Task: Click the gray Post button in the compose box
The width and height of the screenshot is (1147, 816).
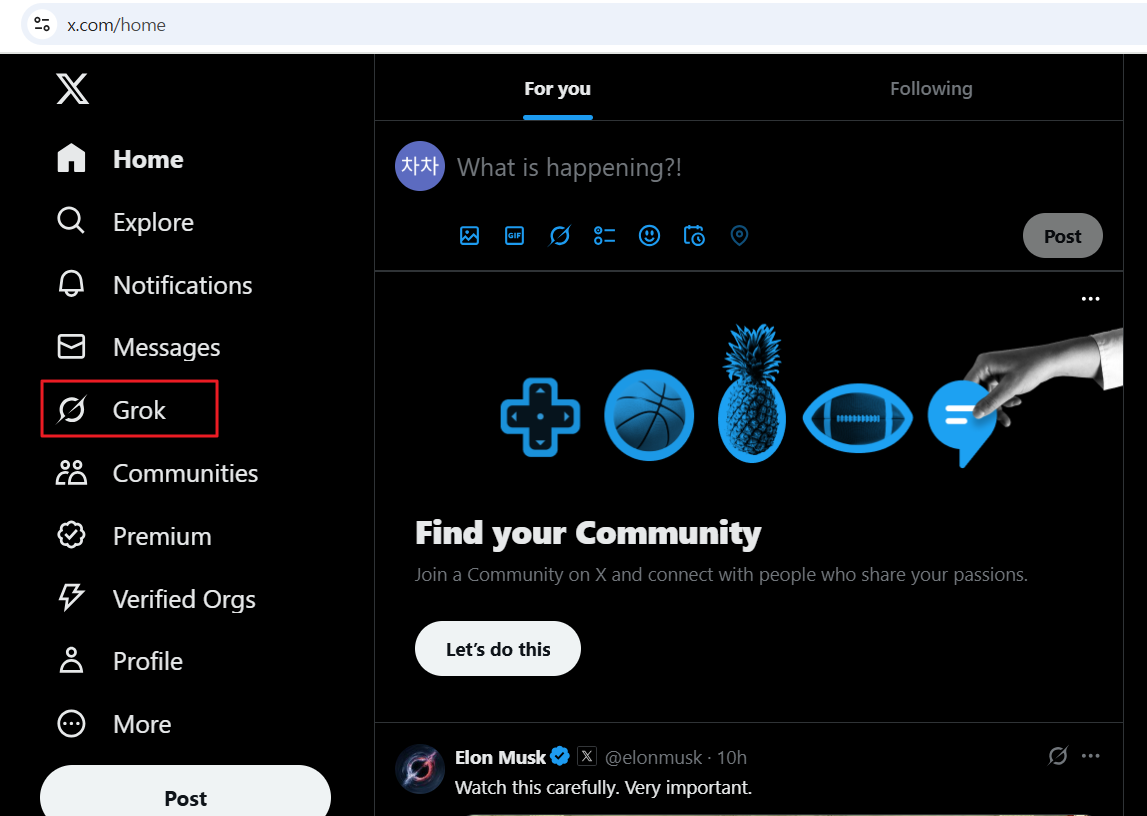Action: tap(1062, 235)
